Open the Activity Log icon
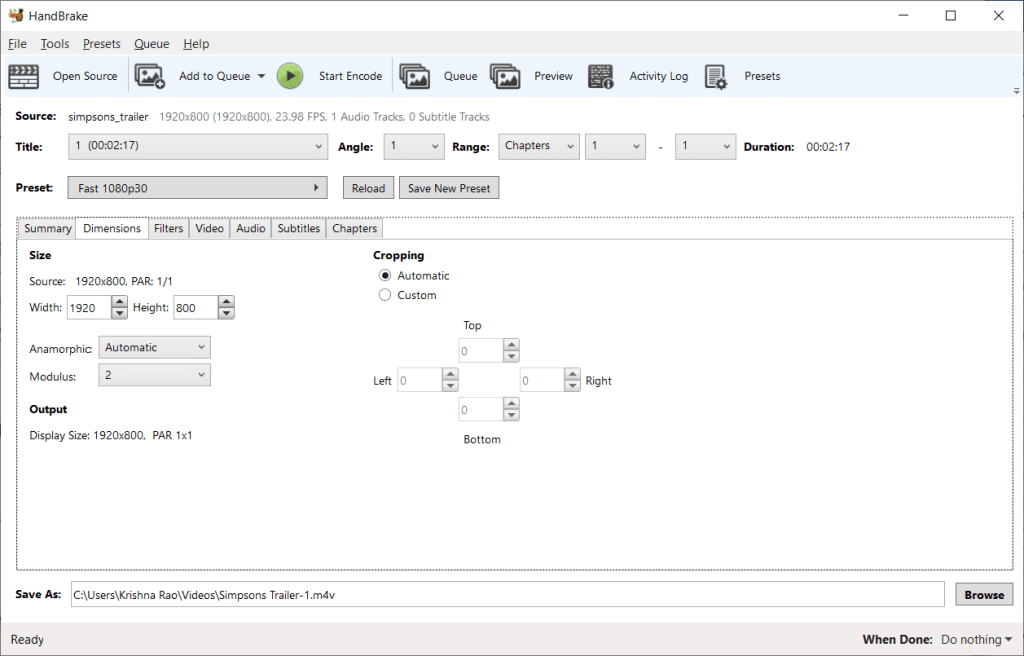The image size is (1024, 656). 601,76
